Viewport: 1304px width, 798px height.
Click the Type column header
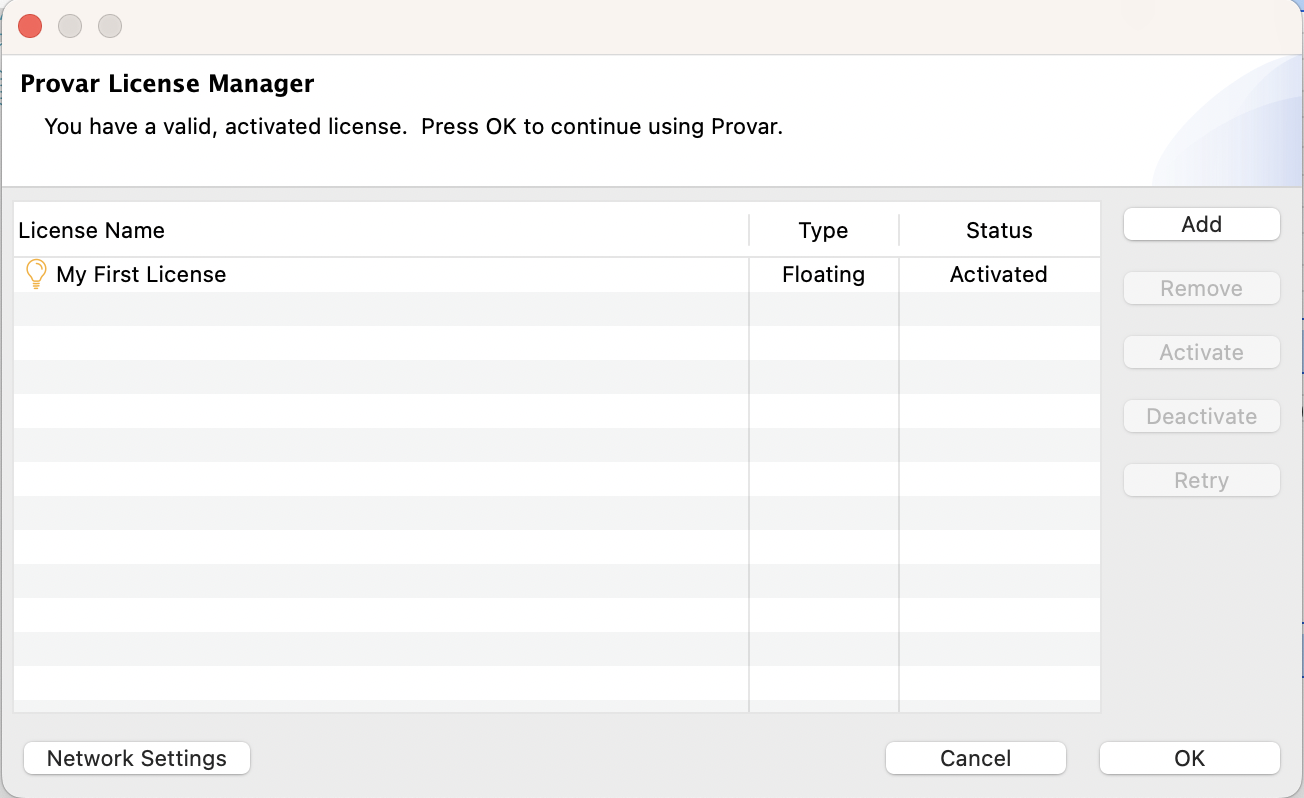click(x=823, y=230)
